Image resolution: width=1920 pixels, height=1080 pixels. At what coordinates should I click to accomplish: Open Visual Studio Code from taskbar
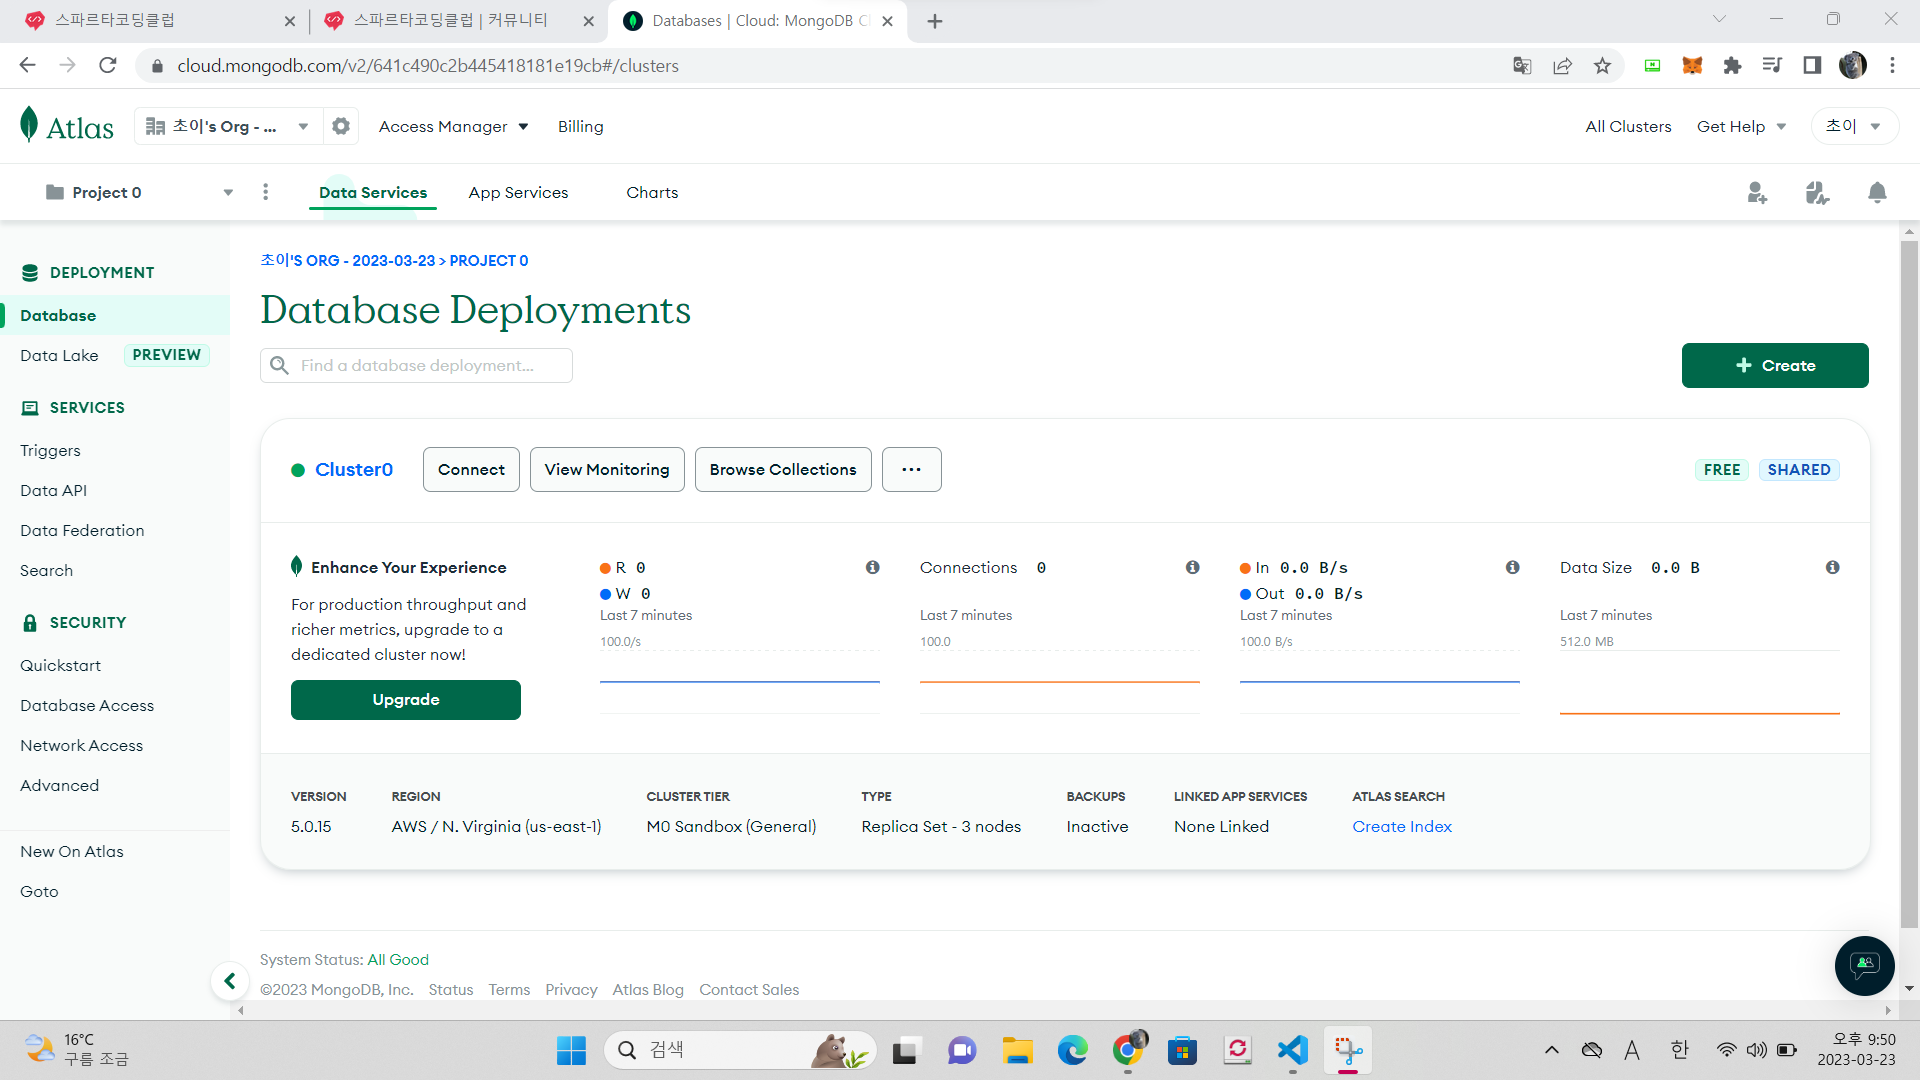[1292, 1050]
